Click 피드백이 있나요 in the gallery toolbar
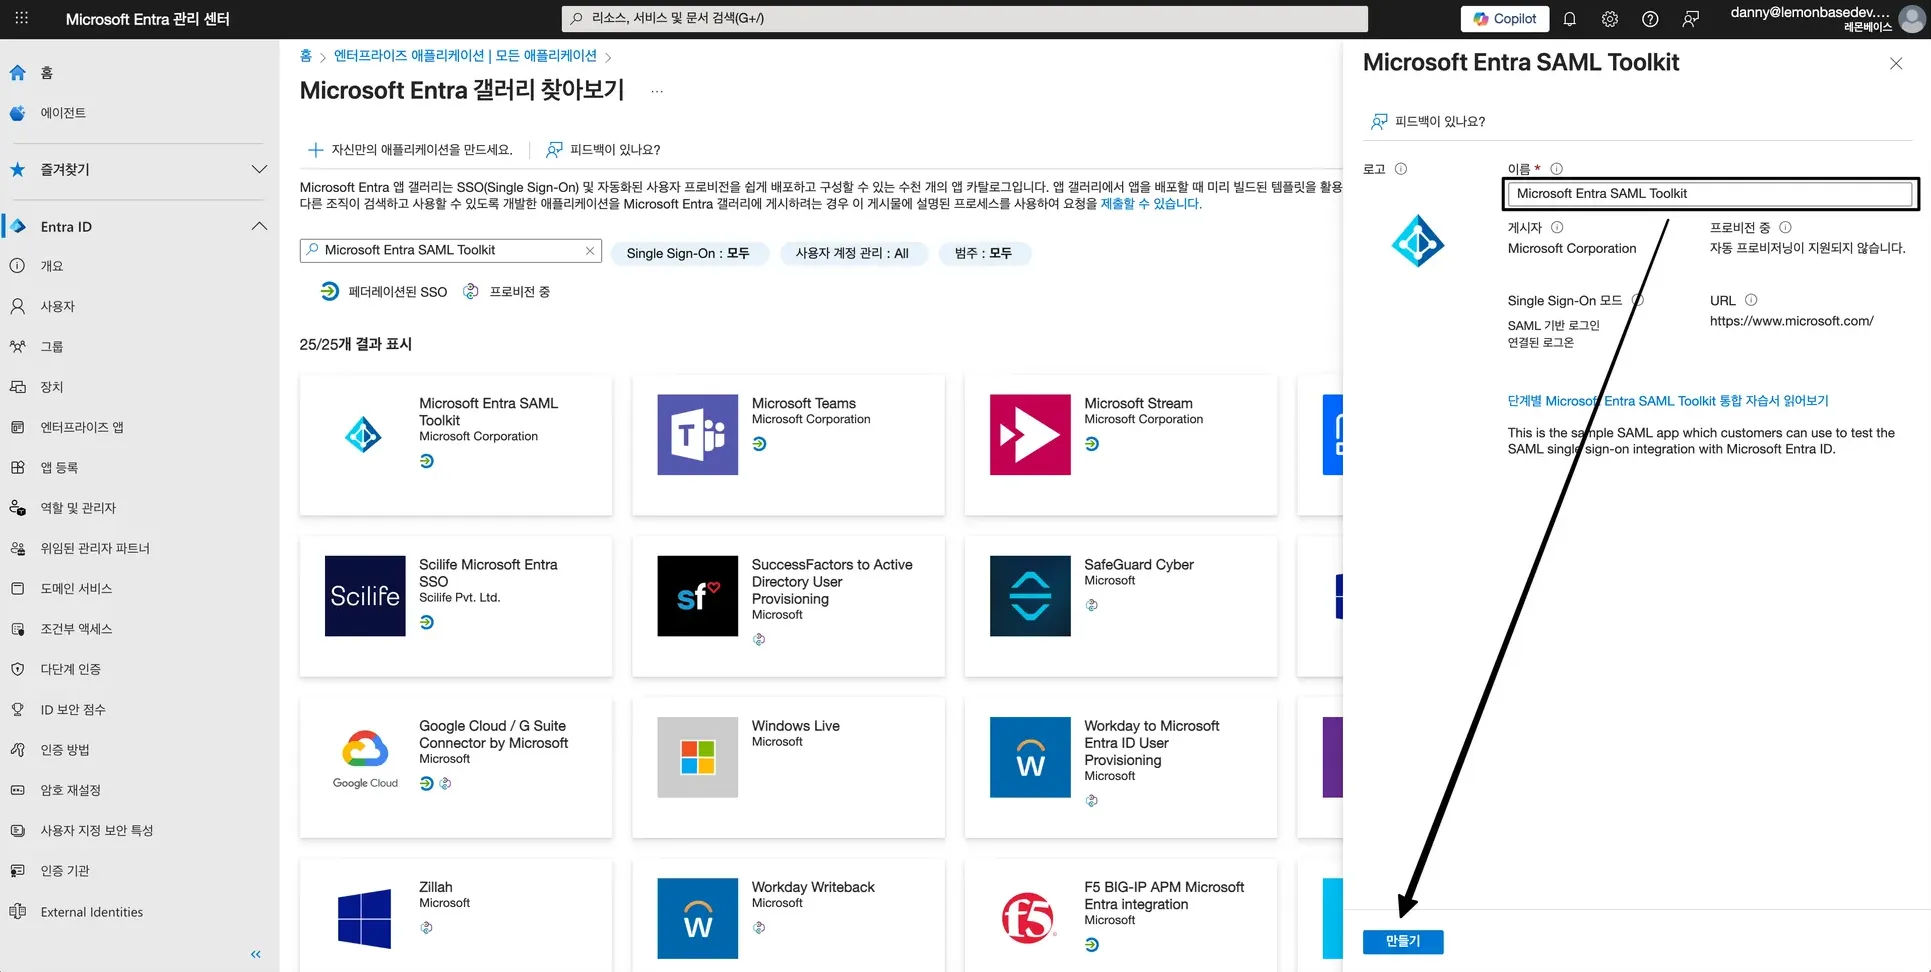The height and width of the screenshot is (972, 1931). point(603,150)
